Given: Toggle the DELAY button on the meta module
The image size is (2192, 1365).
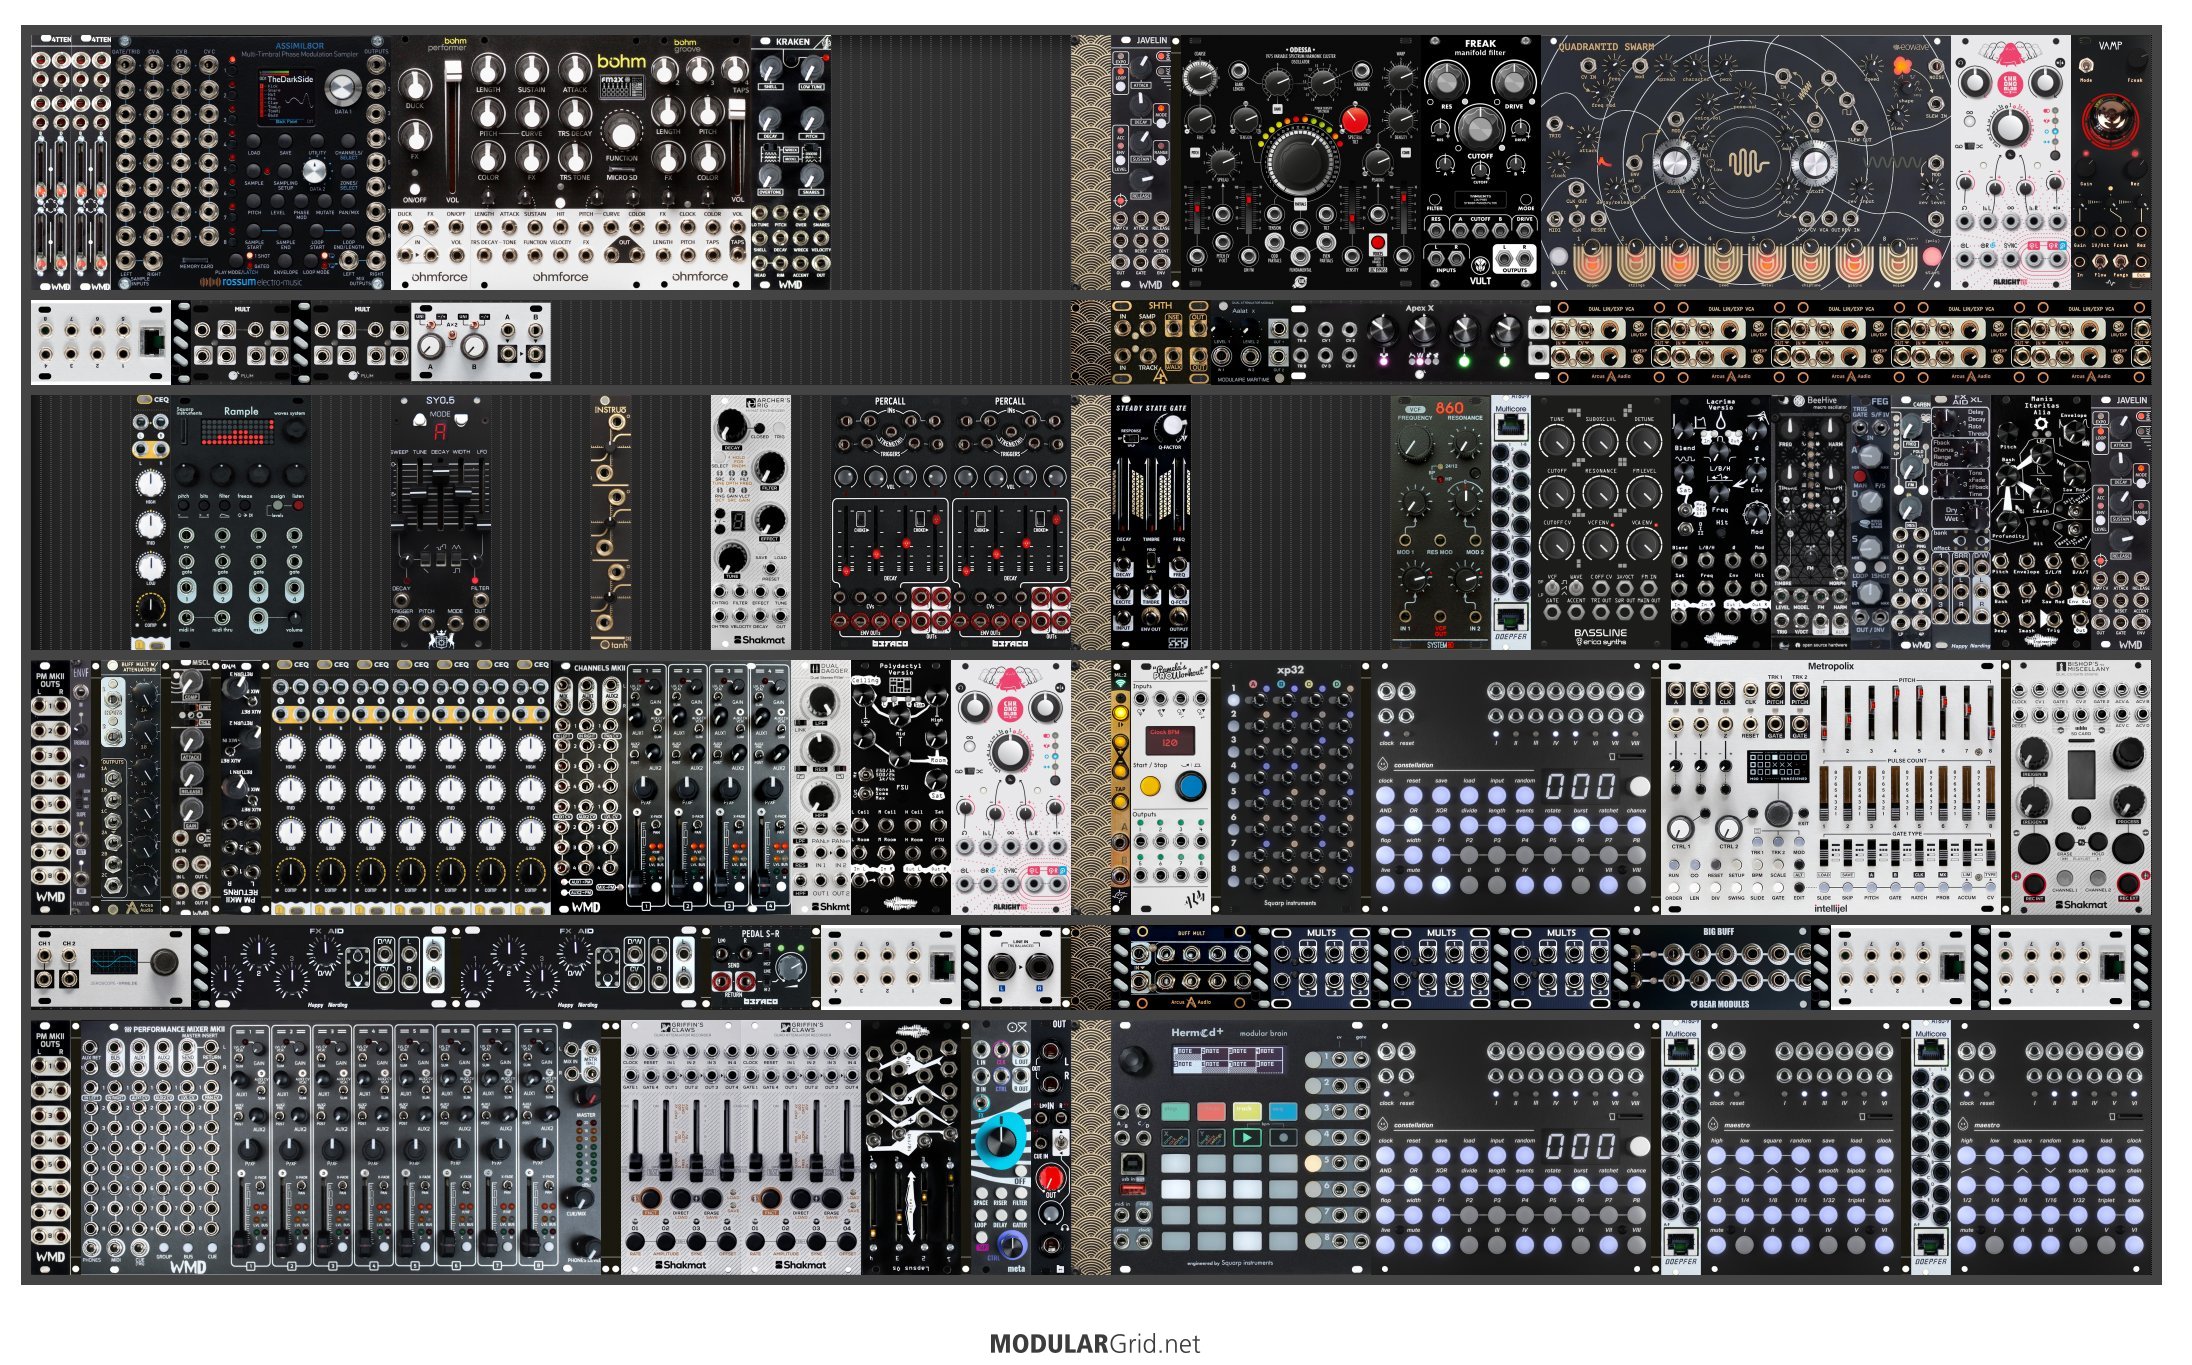Looking at the screenshot, I should pyautogui.click(x=1000, y=1213).
